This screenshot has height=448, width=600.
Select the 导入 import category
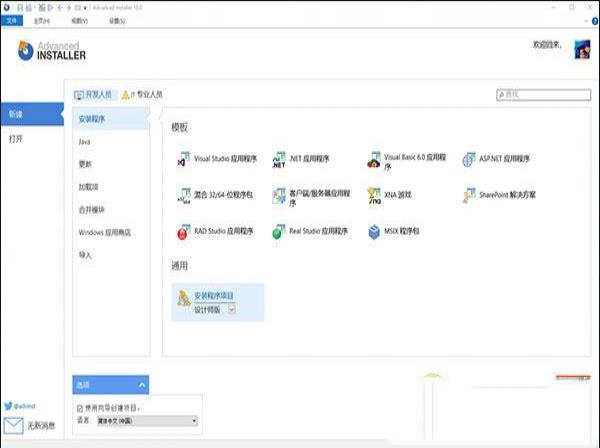tap(85, 255)
